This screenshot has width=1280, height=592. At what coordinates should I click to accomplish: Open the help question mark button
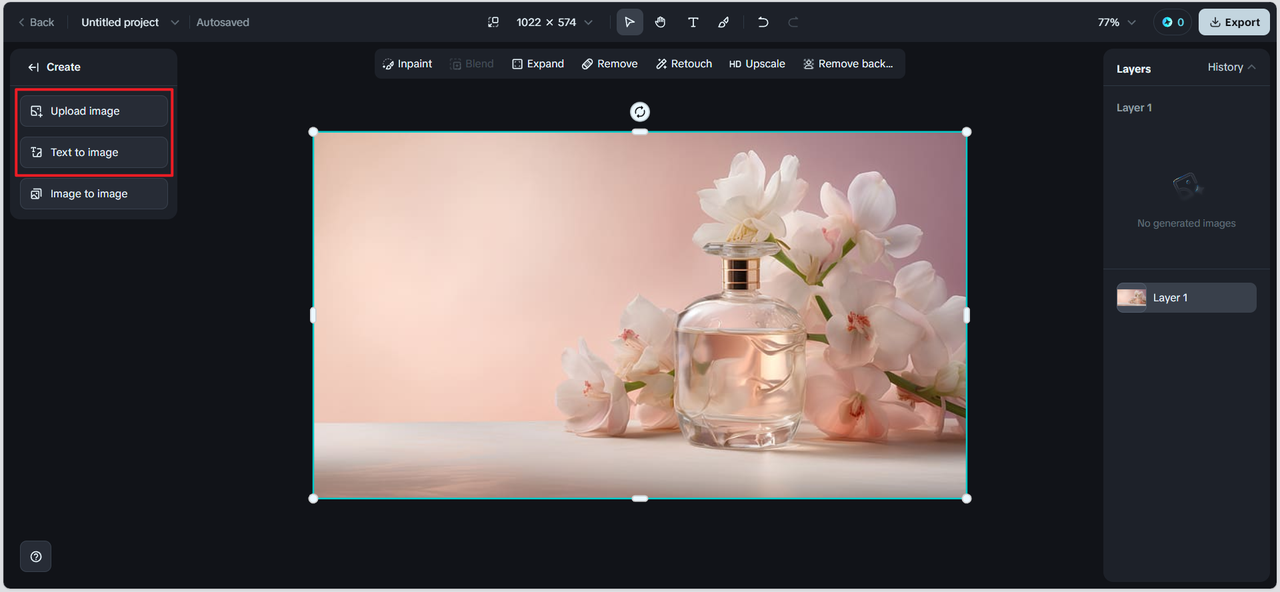click(36, 557)
